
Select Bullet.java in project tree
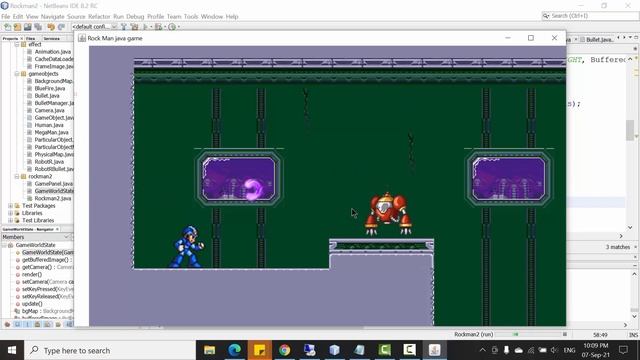(47, 96)
